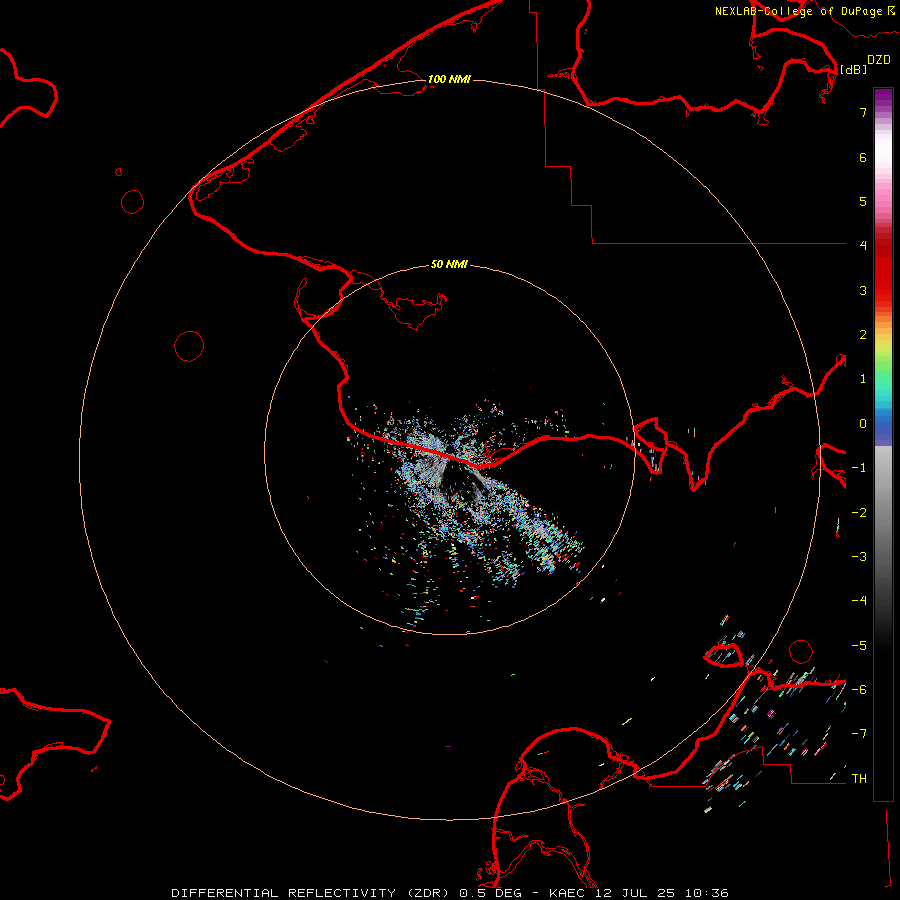Click the 5 value on the color scale
This screenshot has width=900, height=900.
pos(863,201)
